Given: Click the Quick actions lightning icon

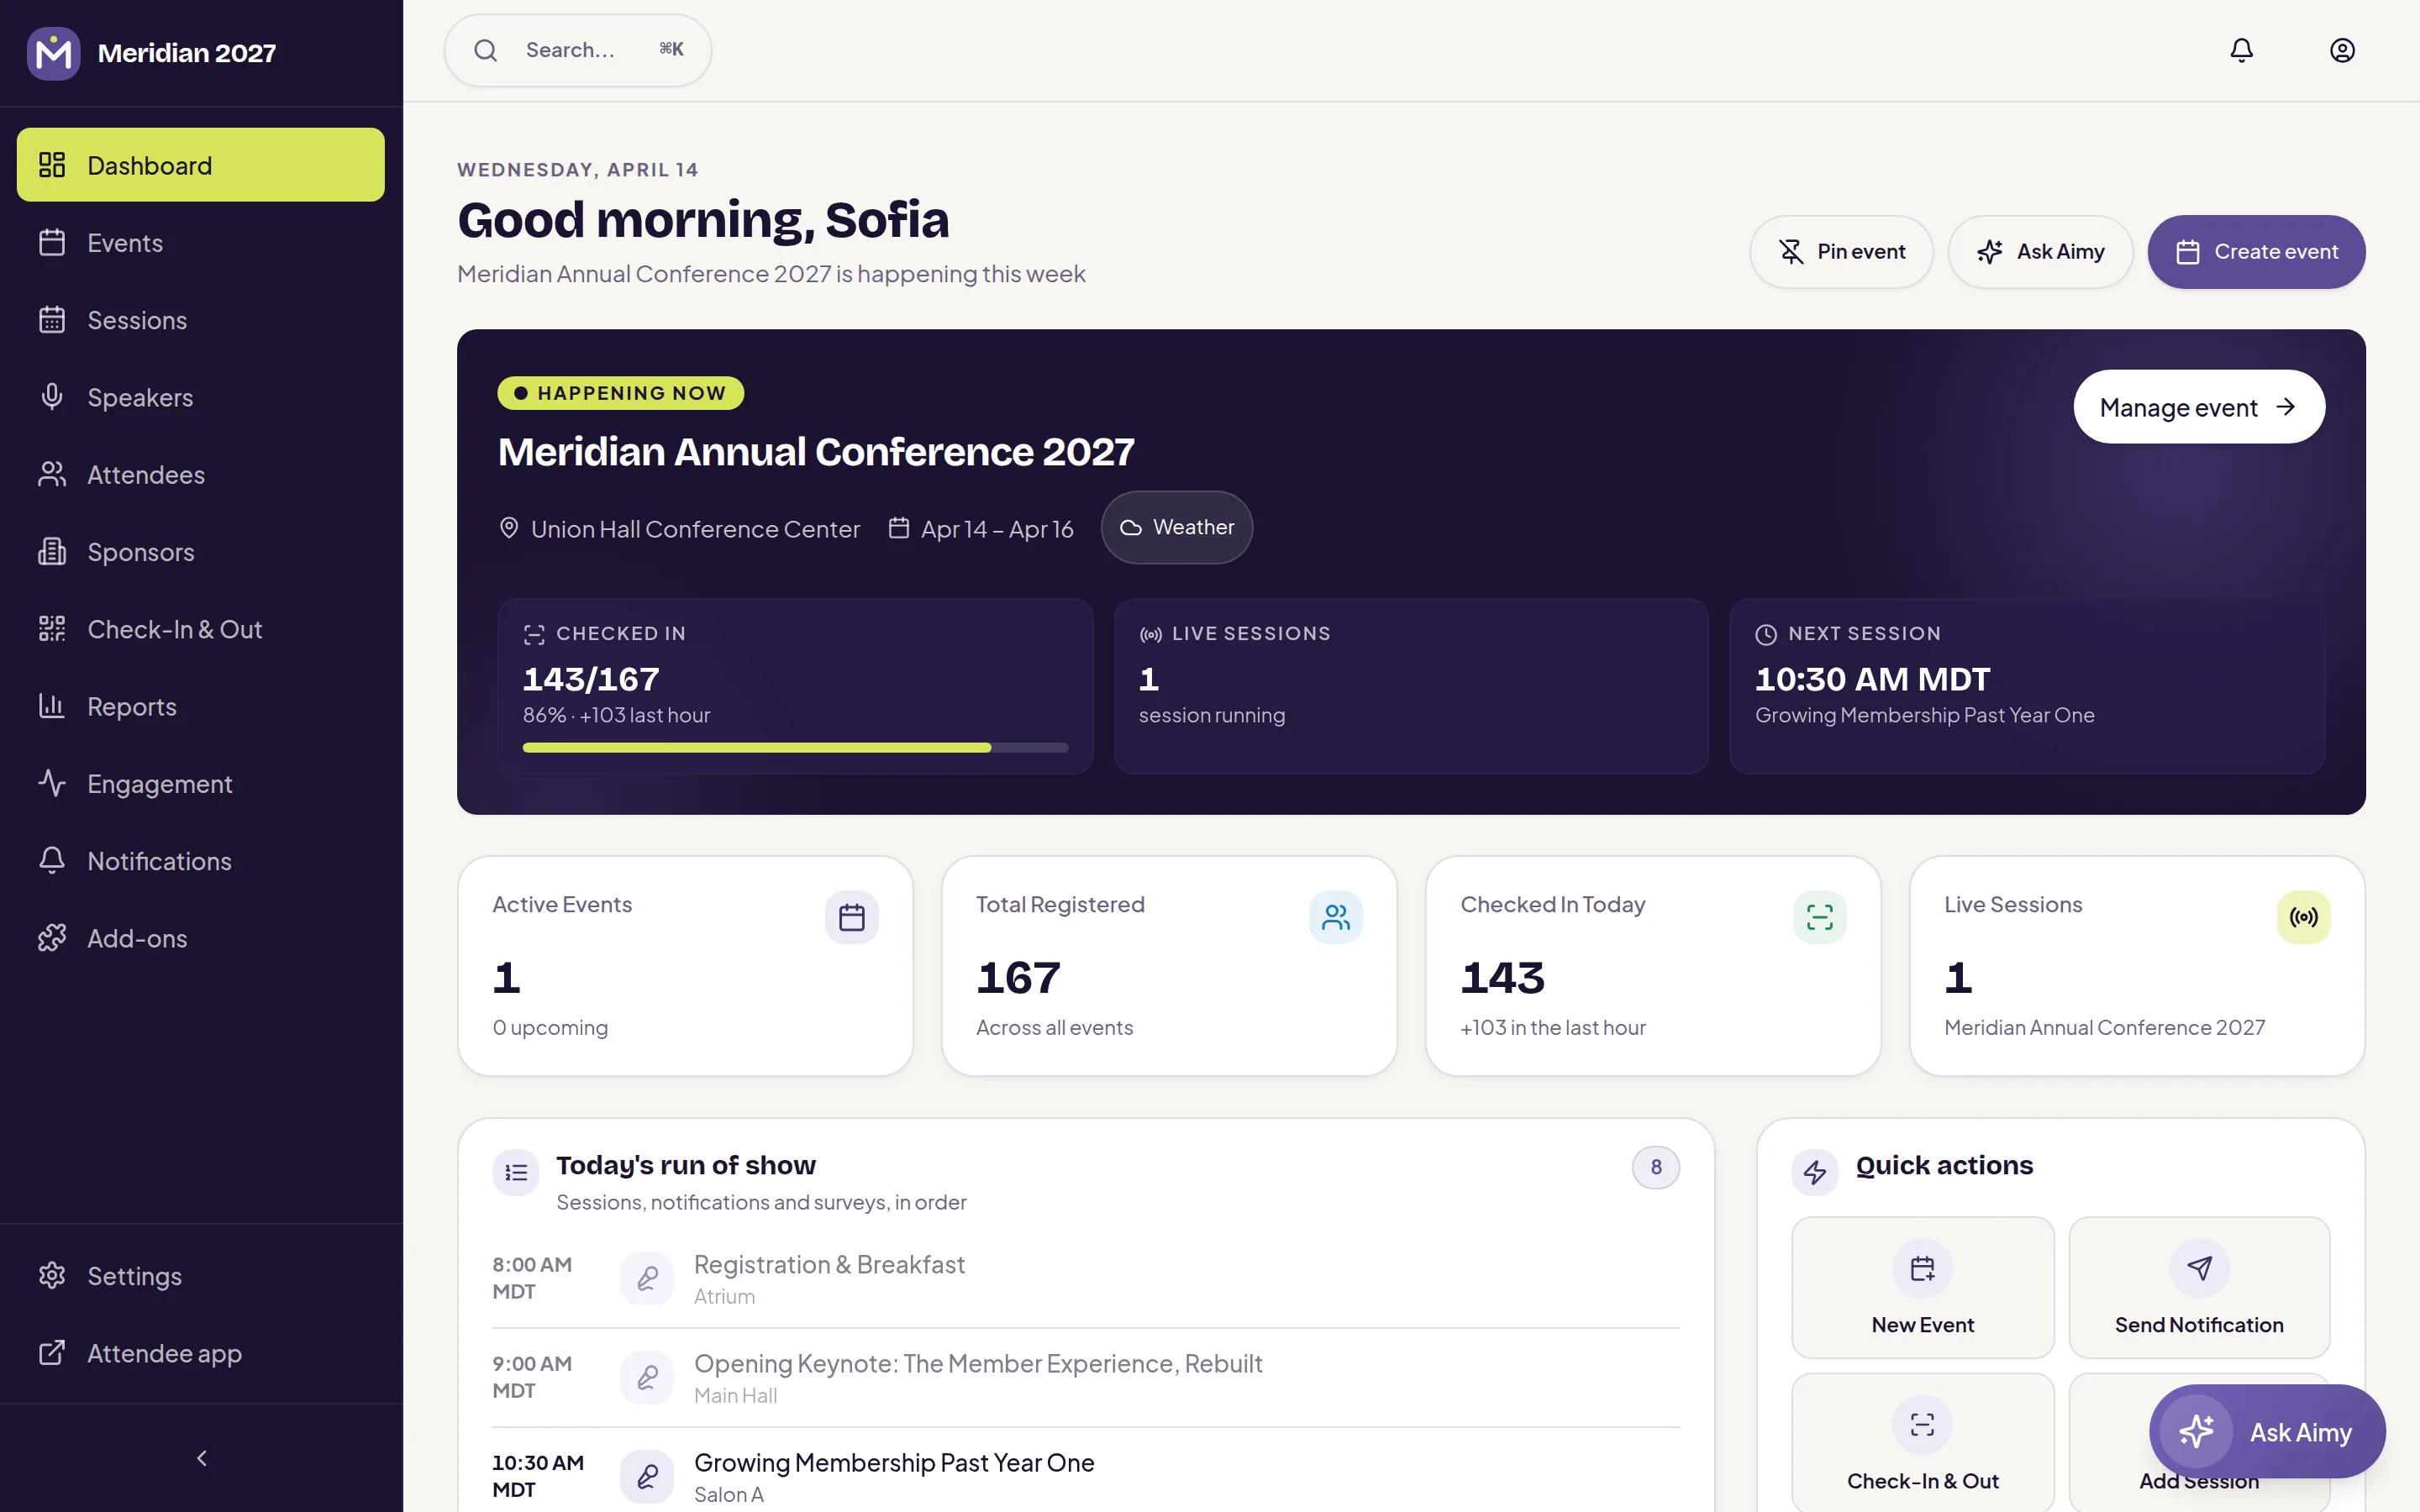Looking at the screenshot, I should coord(1815,1172).
